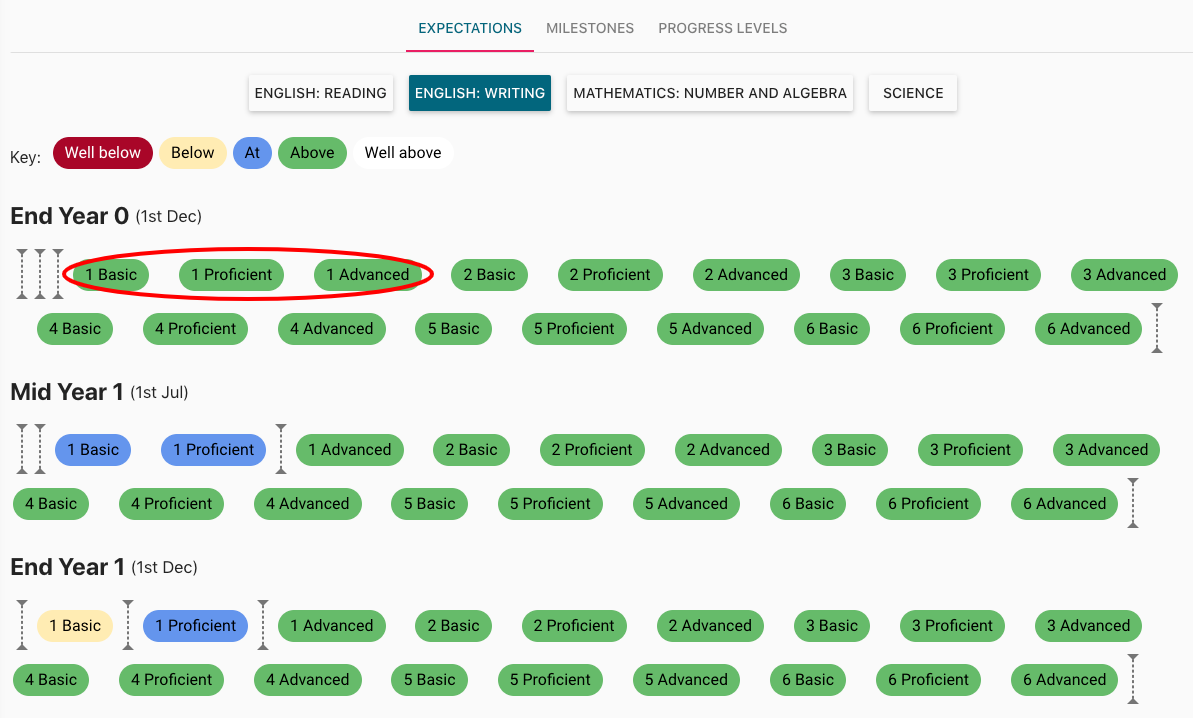Click the Well above key chip
The height and width of the screenshot is (718, 1193).
pyautogui.click(x=402, y=153)
